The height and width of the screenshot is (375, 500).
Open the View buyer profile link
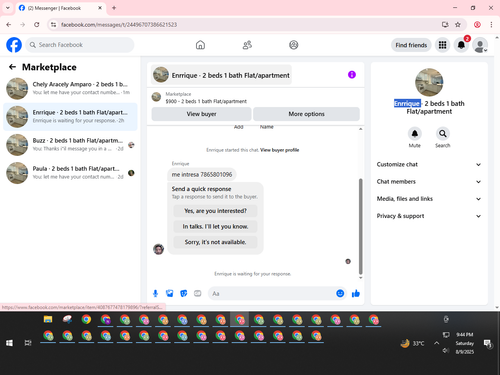pyautogui.click(x=279, y=150)
